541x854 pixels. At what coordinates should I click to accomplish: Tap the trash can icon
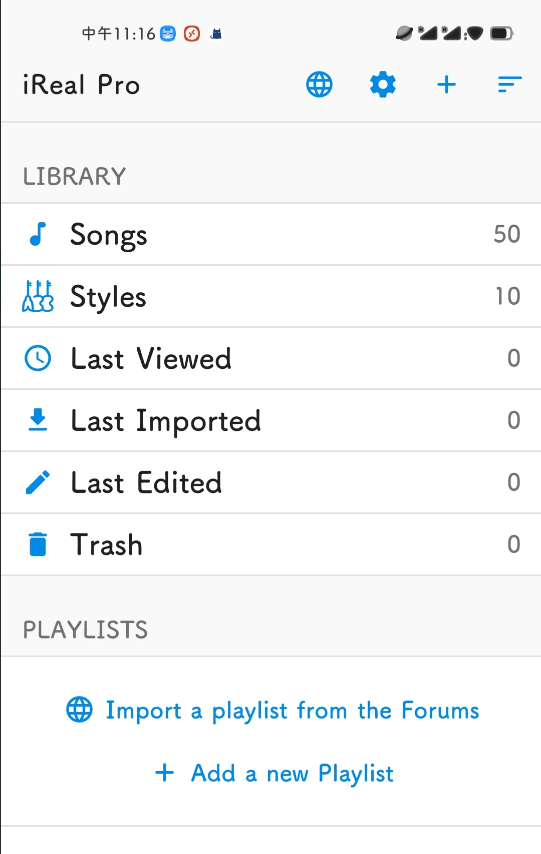[x=38, y=544]
